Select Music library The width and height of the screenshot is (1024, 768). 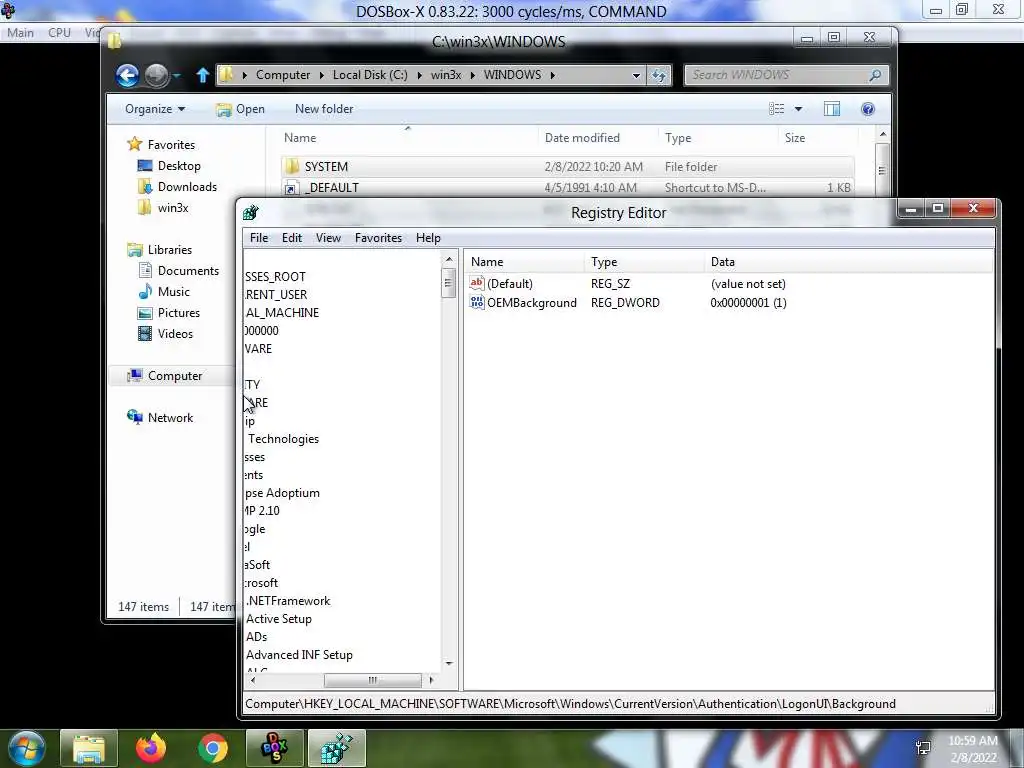click(x=165, y=292)
